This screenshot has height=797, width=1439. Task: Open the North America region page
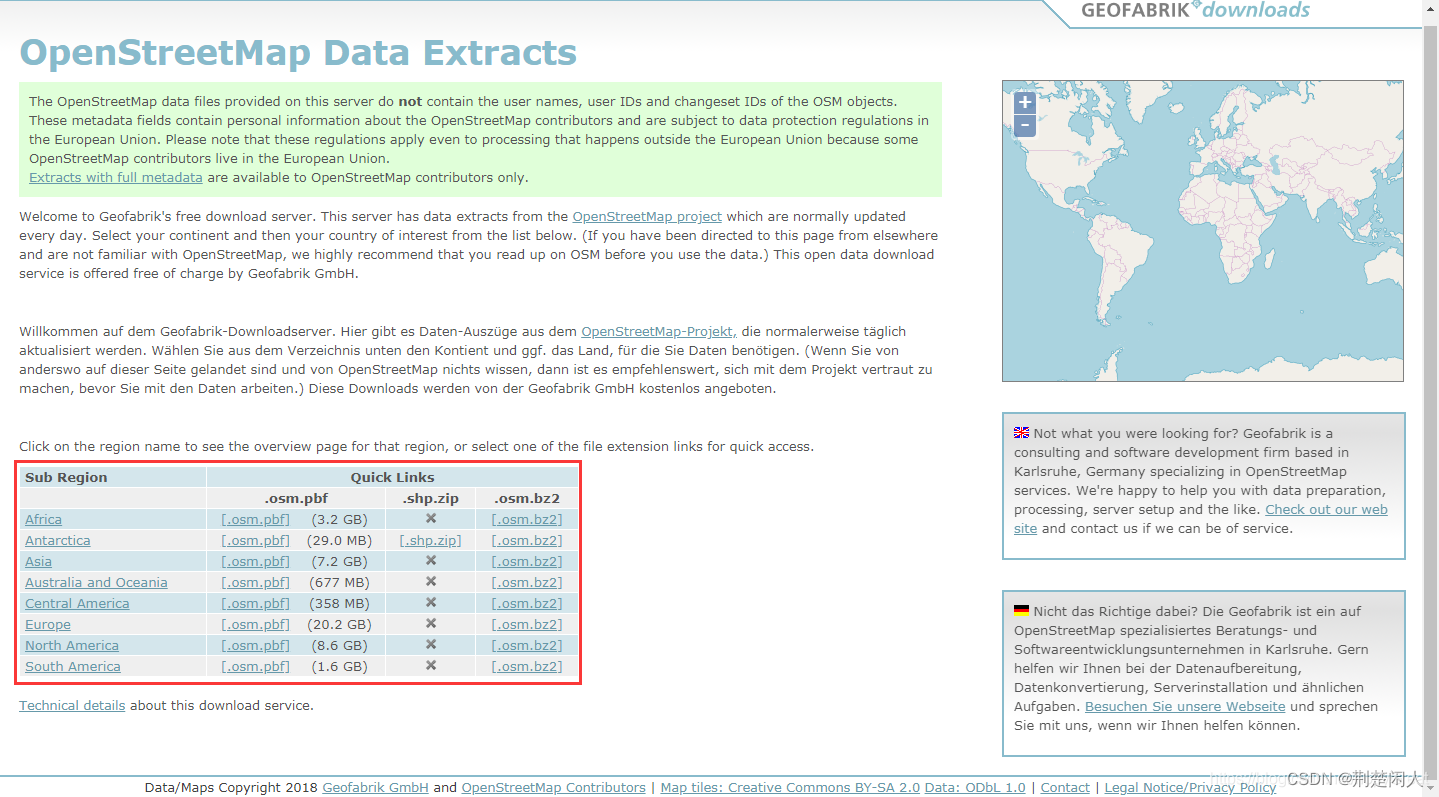[x=72, y=645]
